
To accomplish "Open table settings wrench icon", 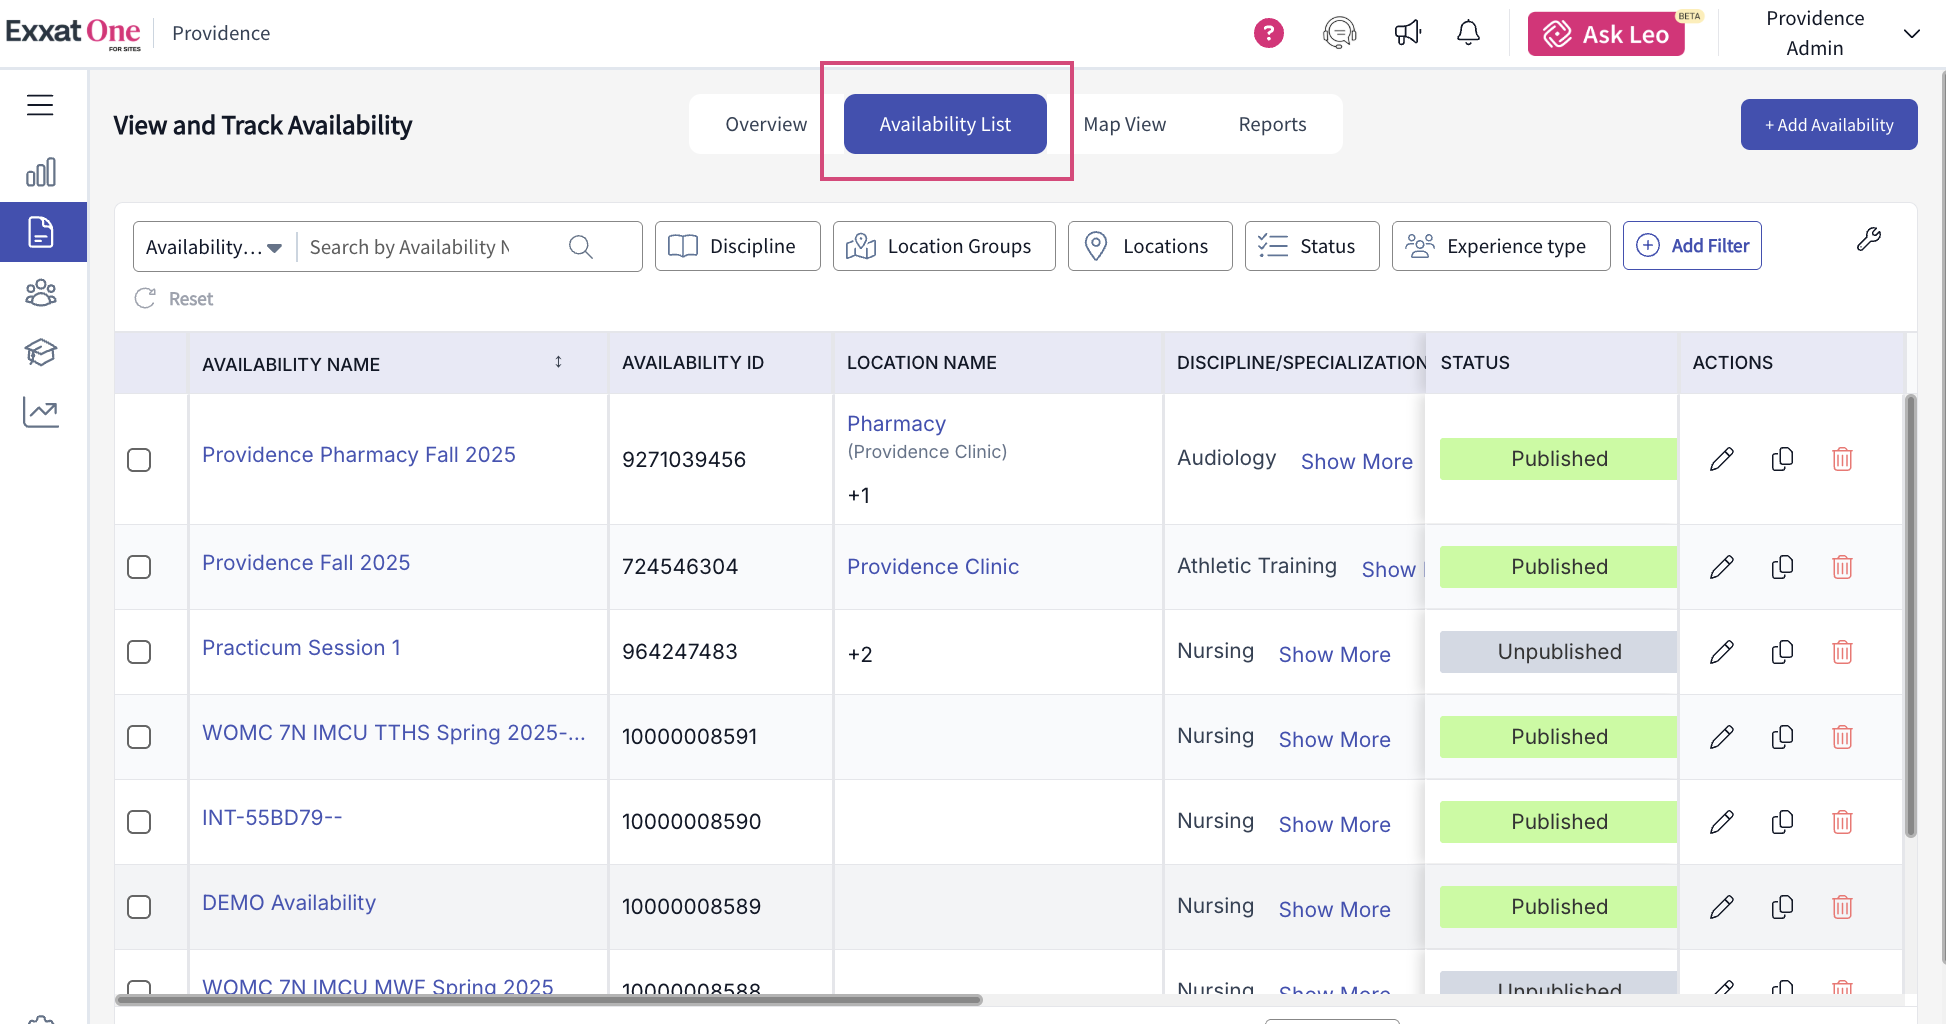I will (x=1868, y=239).
